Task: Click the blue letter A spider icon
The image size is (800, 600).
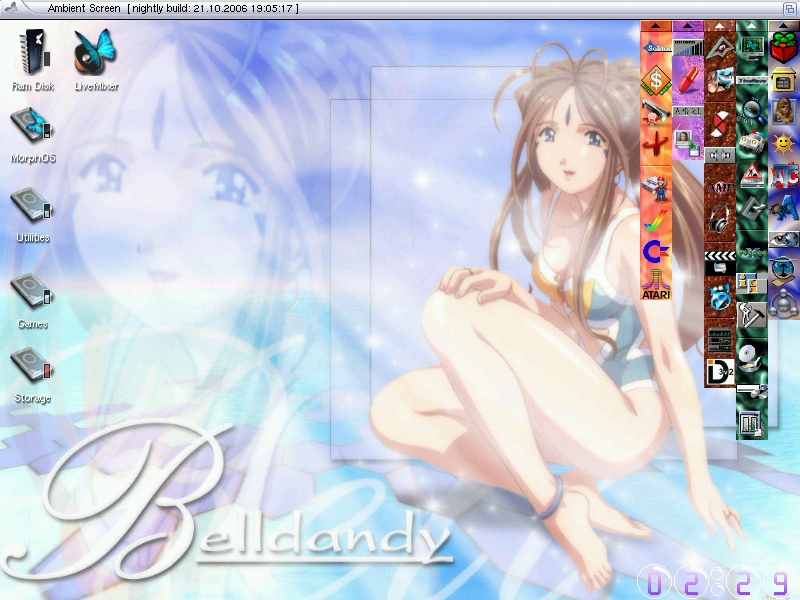Action: click(x=784, y=208)
